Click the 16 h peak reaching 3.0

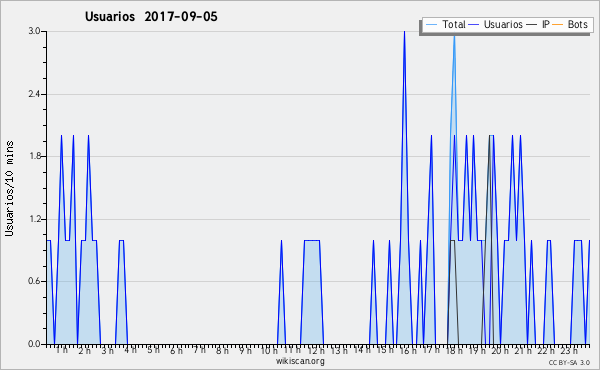tap(404, 32)
